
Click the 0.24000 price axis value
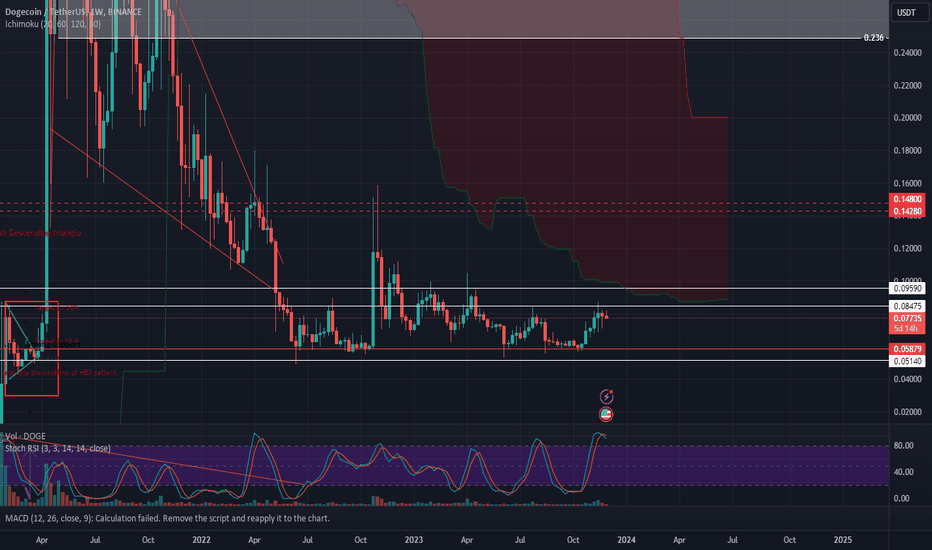(907, 53)
